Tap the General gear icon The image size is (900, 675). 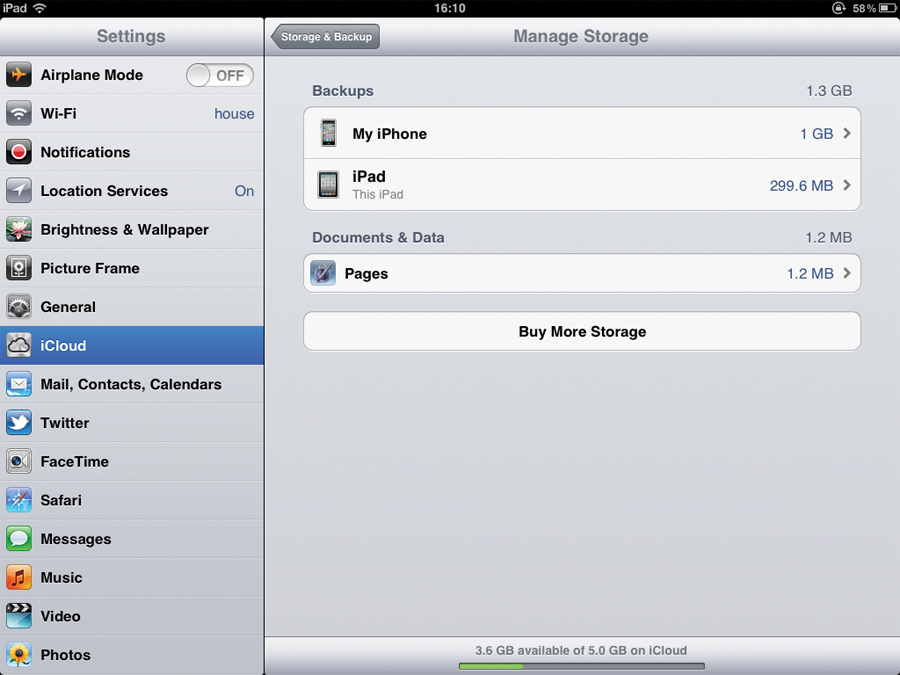[19, 307]
